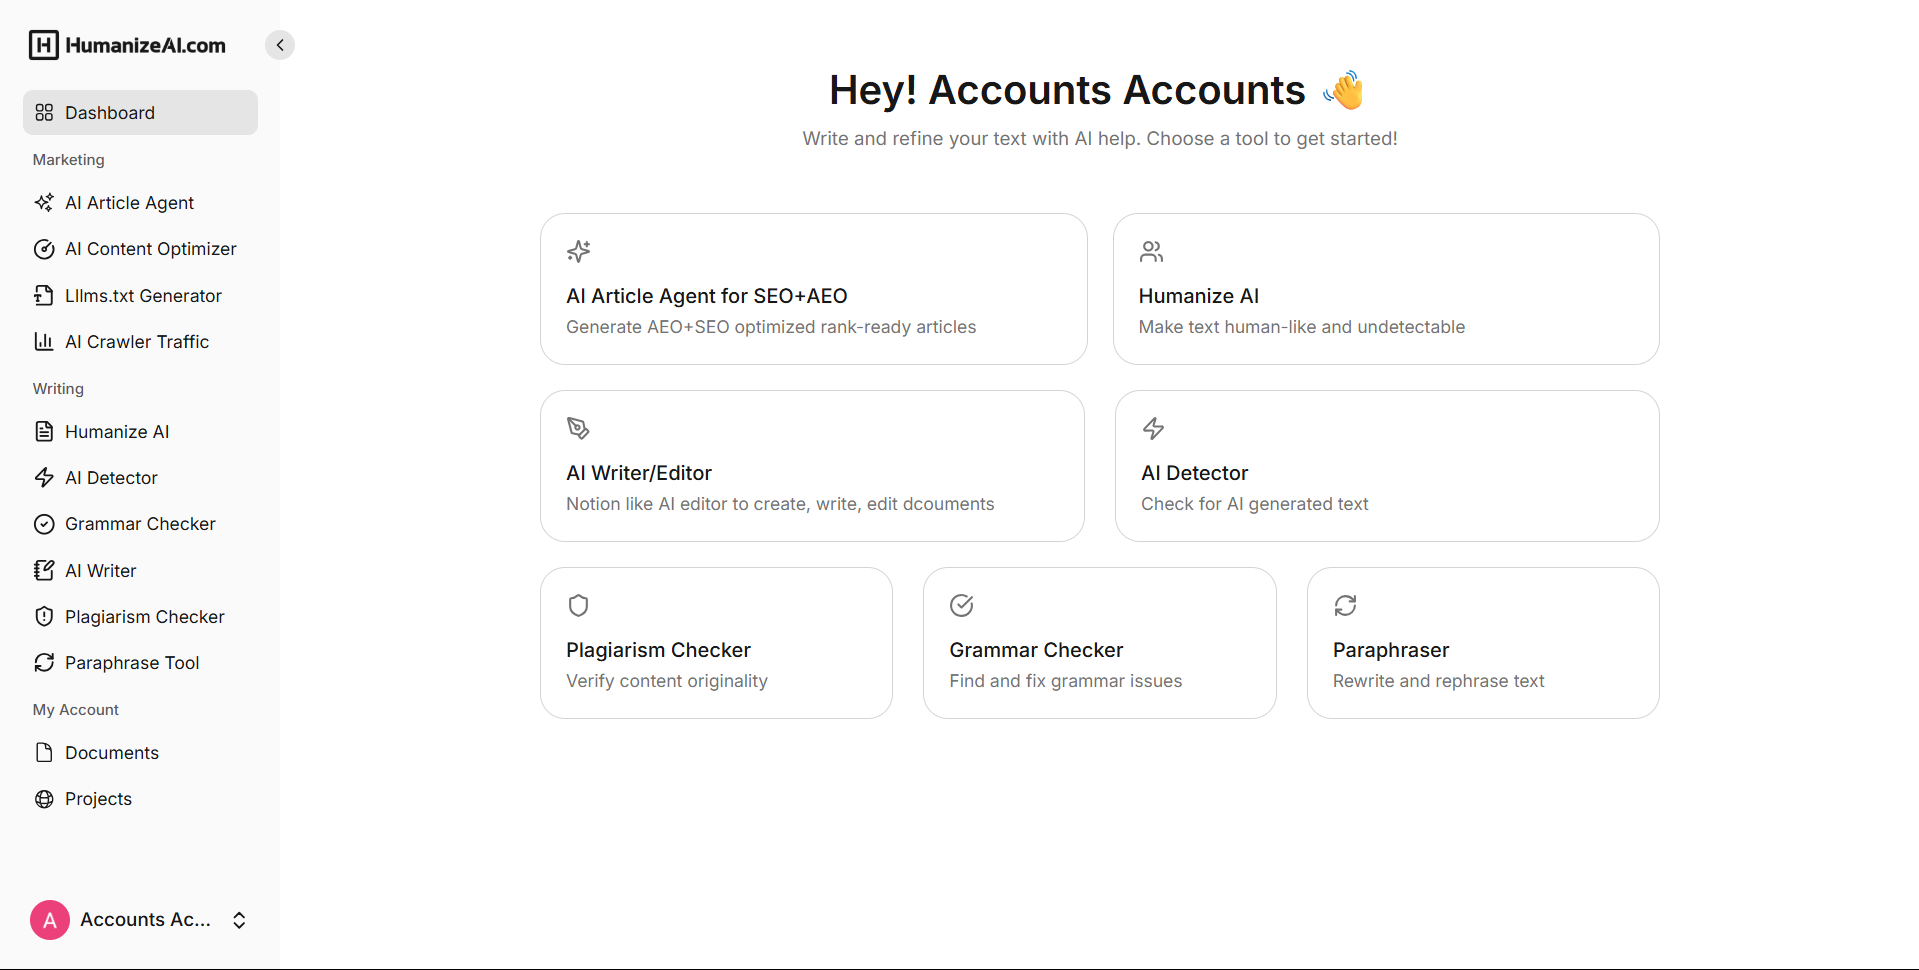The width and height of the screenshot is (1919, 970).
Task: Click the AI Detector lightning icon in sidebar
Action: pos(44,478)
